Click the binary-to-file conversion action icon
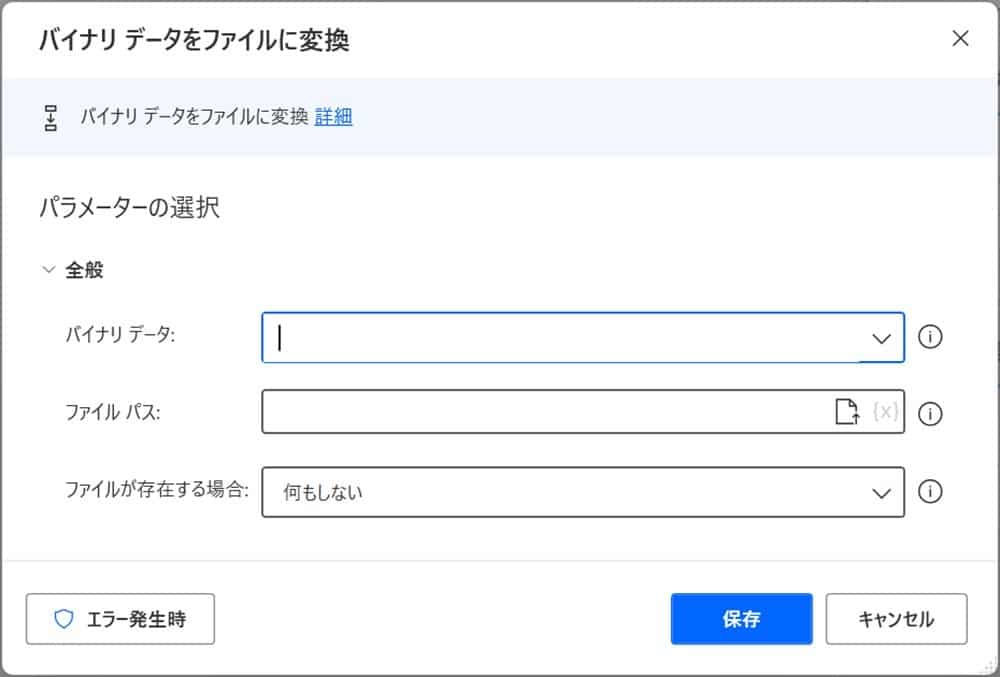The height and width of the screenshot is (677, 1000). click(x=51, y=117)
